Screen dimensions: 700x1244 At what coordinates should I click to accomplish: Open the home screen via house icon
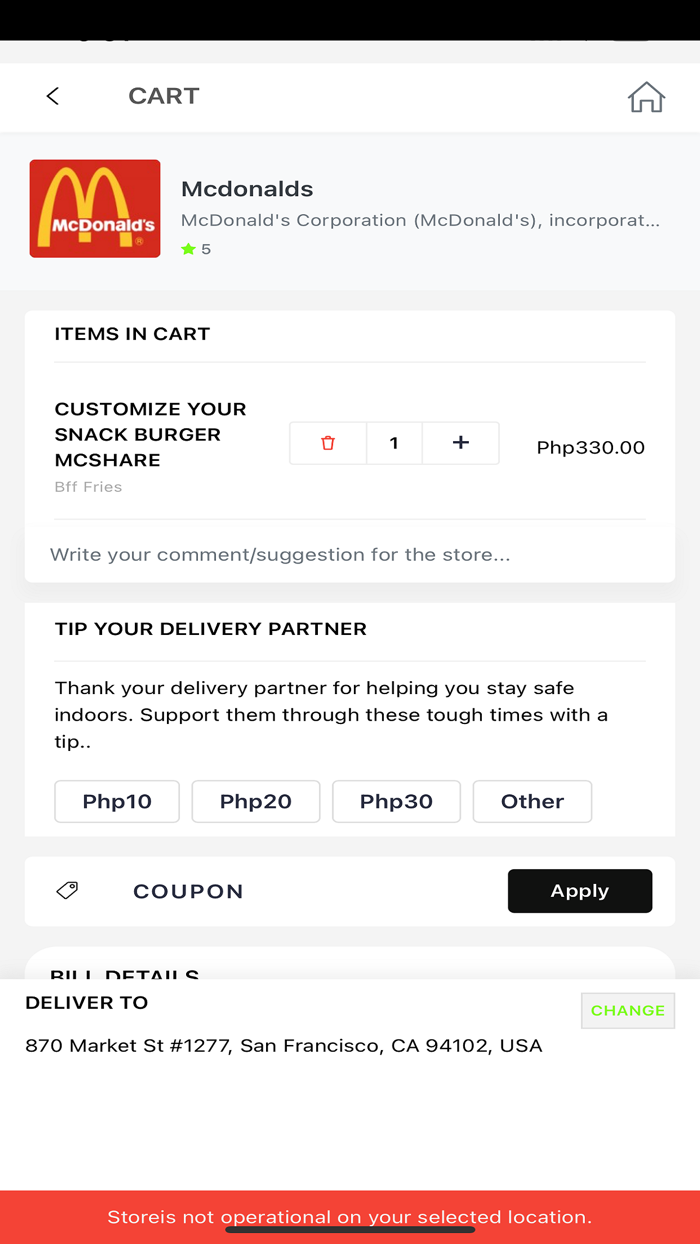point(646,96)
